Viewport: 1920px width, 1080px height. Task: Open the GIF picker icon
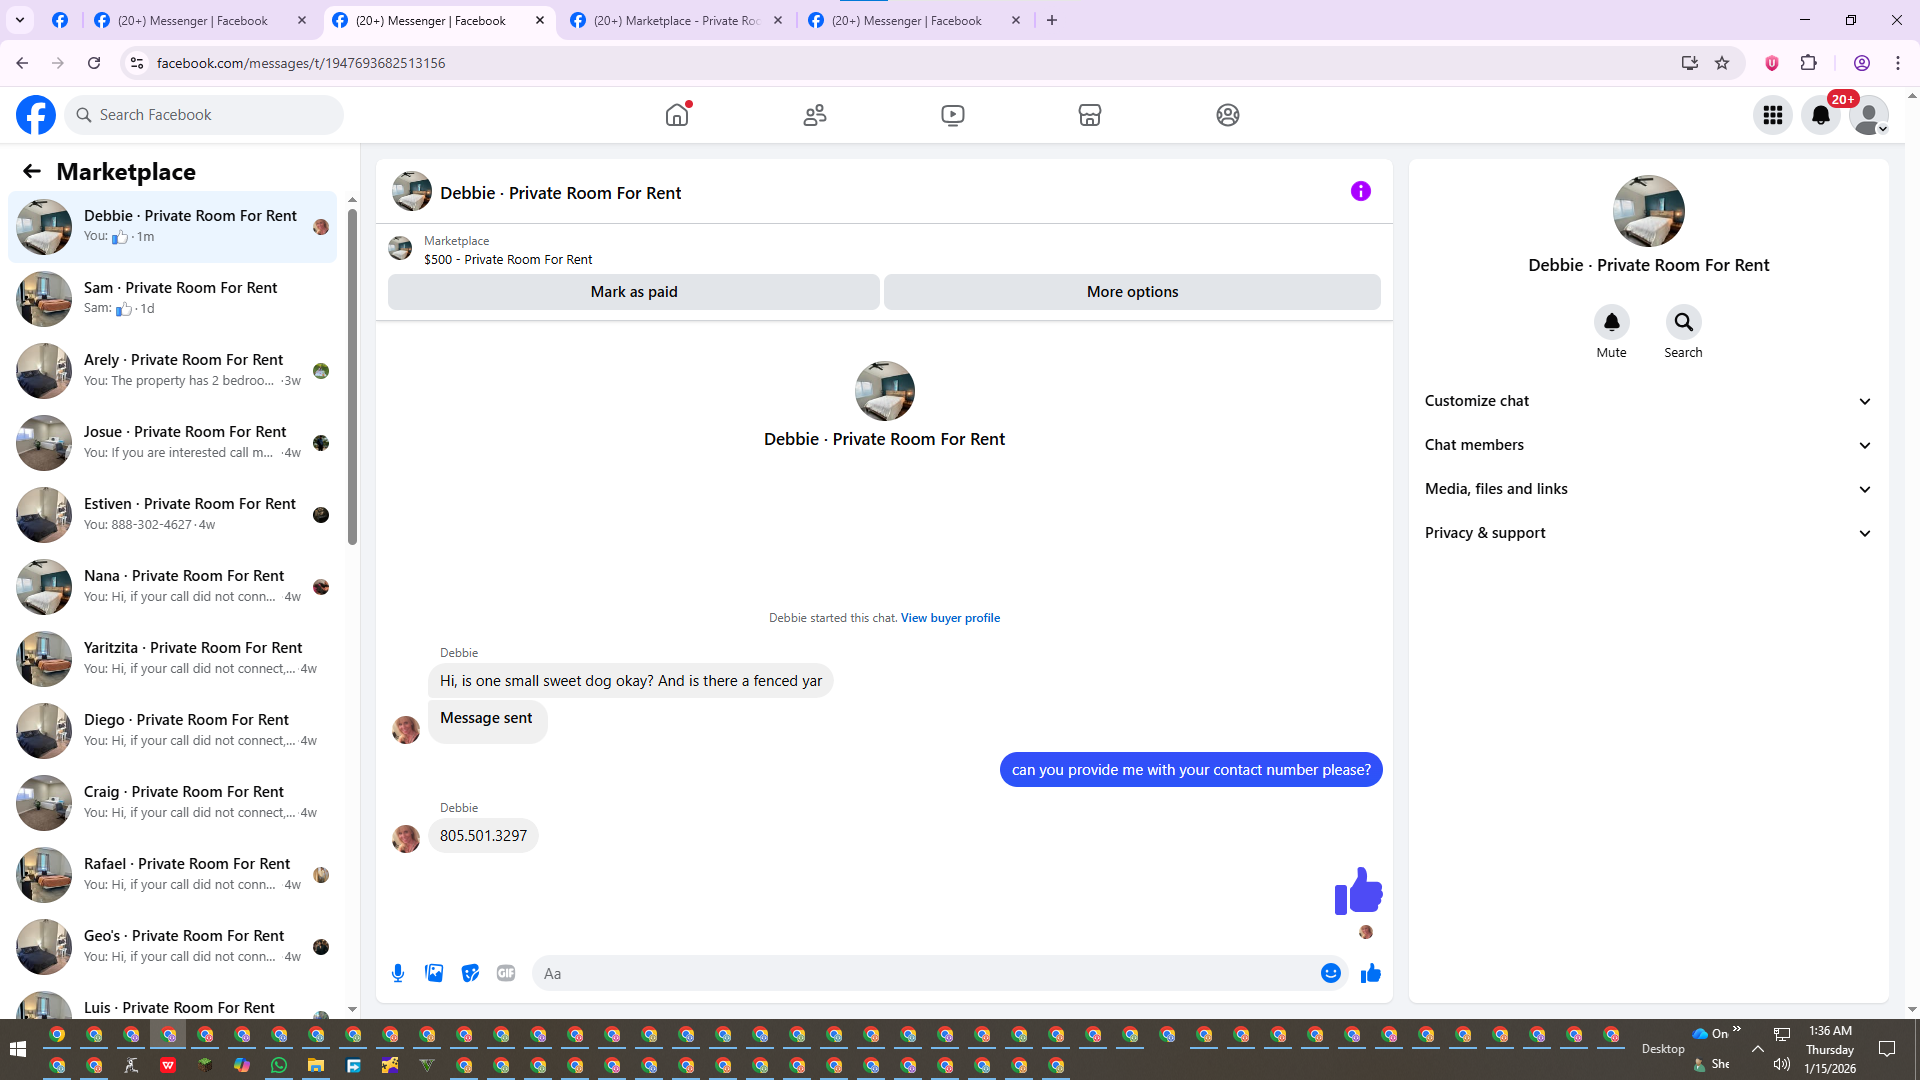(x=506, y=973)
